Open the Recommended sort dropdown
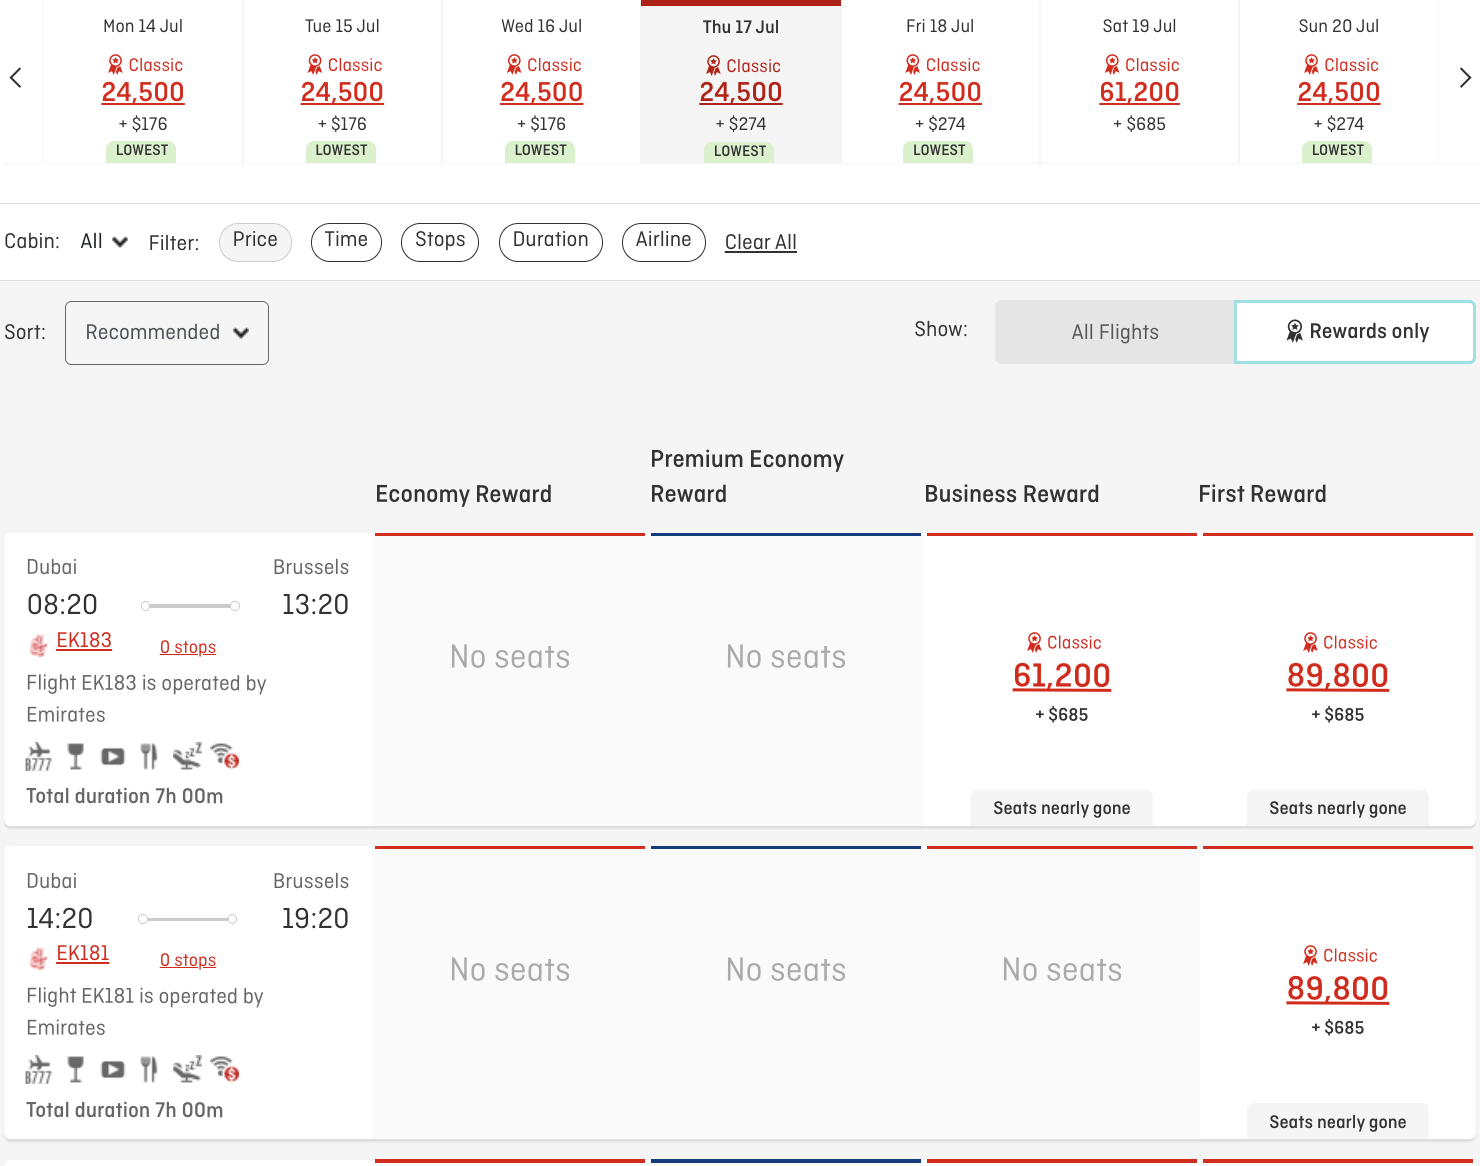This screenshot has width=1480, height=1166. point(167,333)
